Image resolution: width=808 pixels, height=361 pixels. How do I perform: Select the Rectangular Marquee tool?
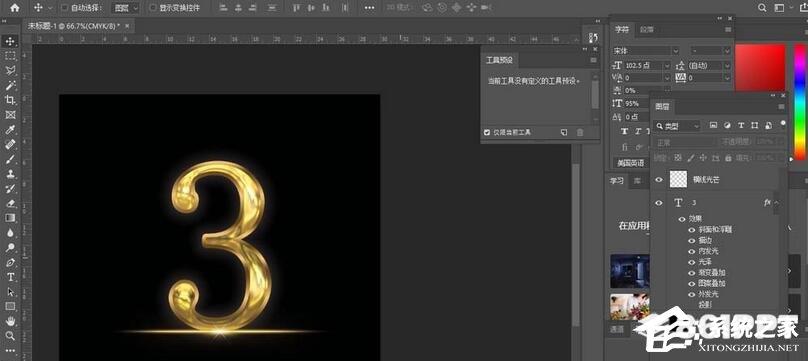[10, 56]
